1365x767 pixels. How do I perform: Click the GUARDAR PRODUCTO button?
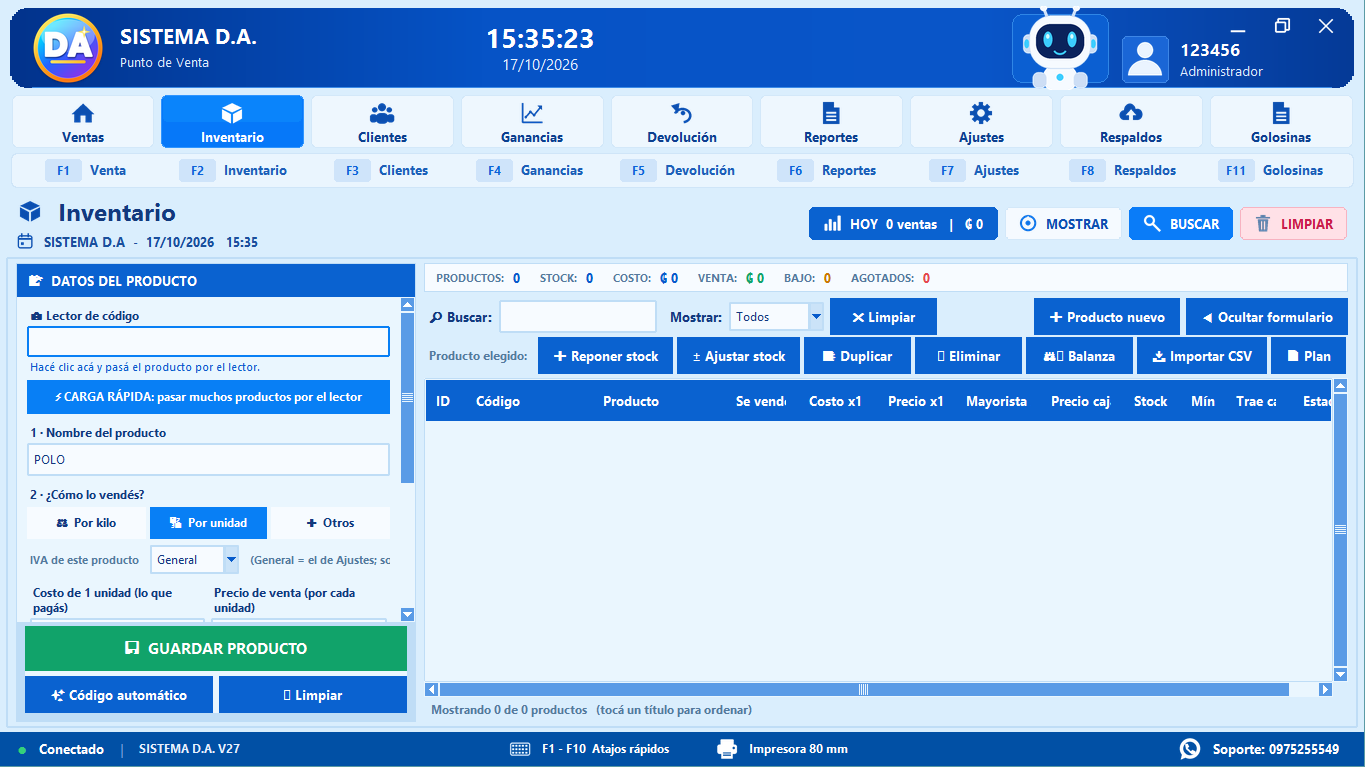coord(216,648)
